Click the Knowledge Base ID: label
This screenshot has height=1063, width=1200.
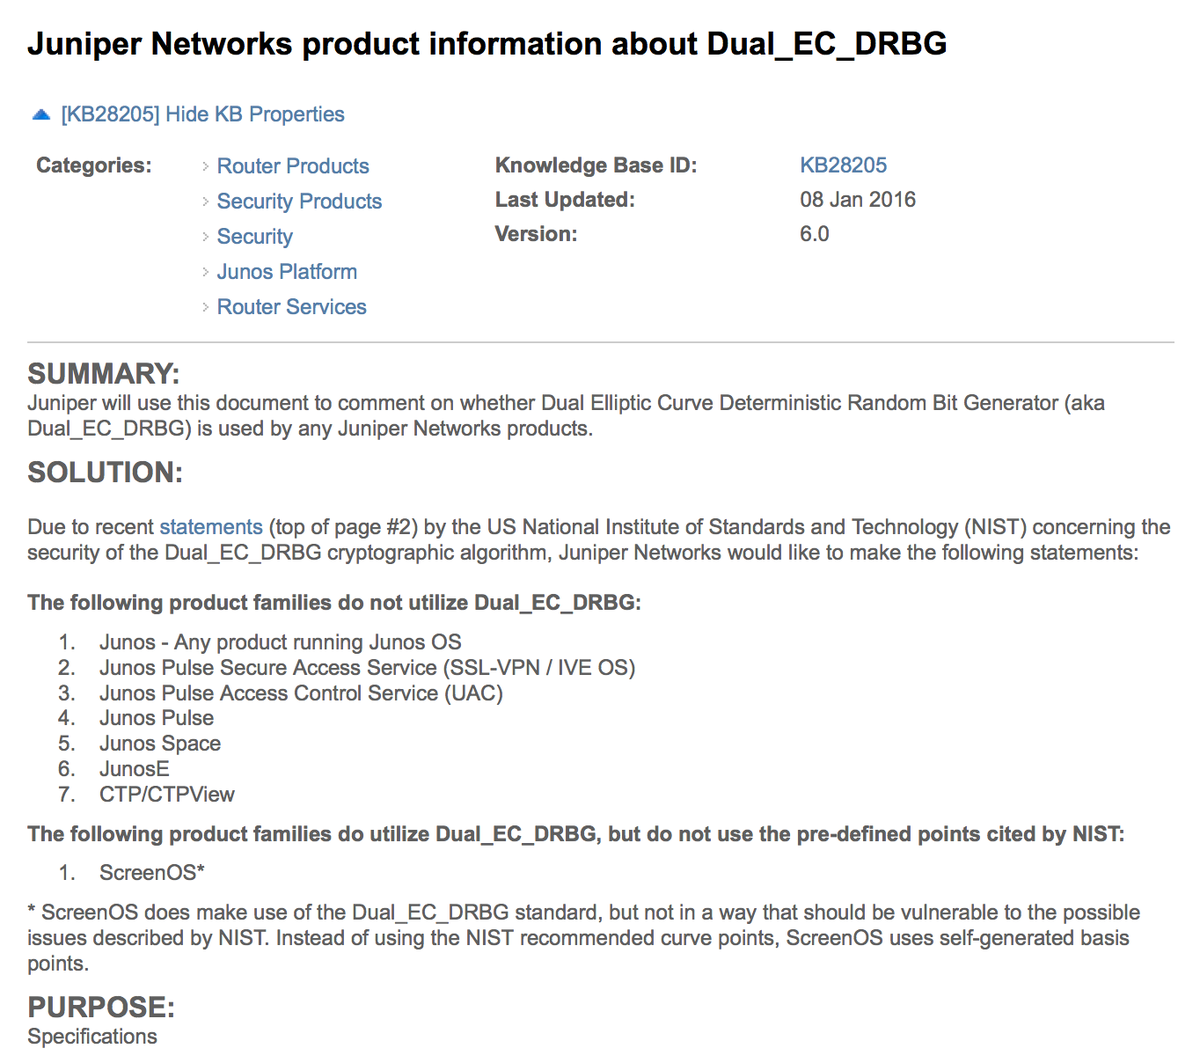pos(596,166)
